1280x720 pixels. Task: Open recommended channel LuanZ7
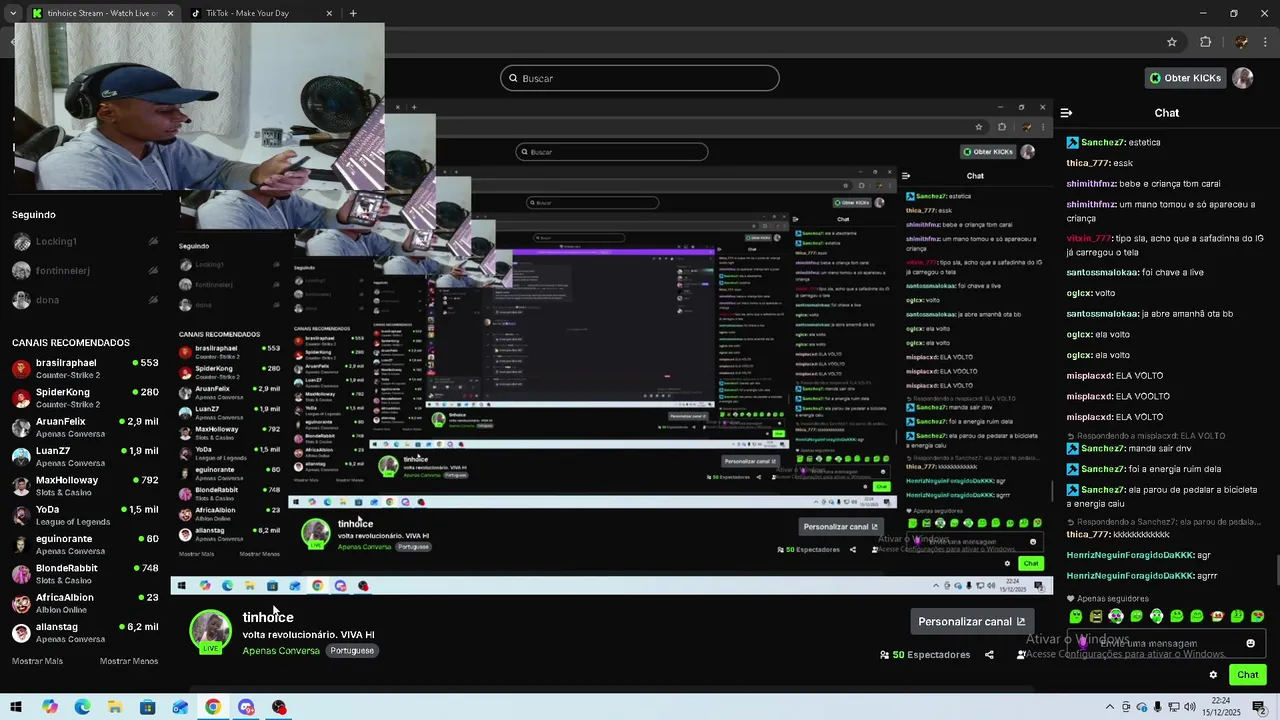coord(85,456)
